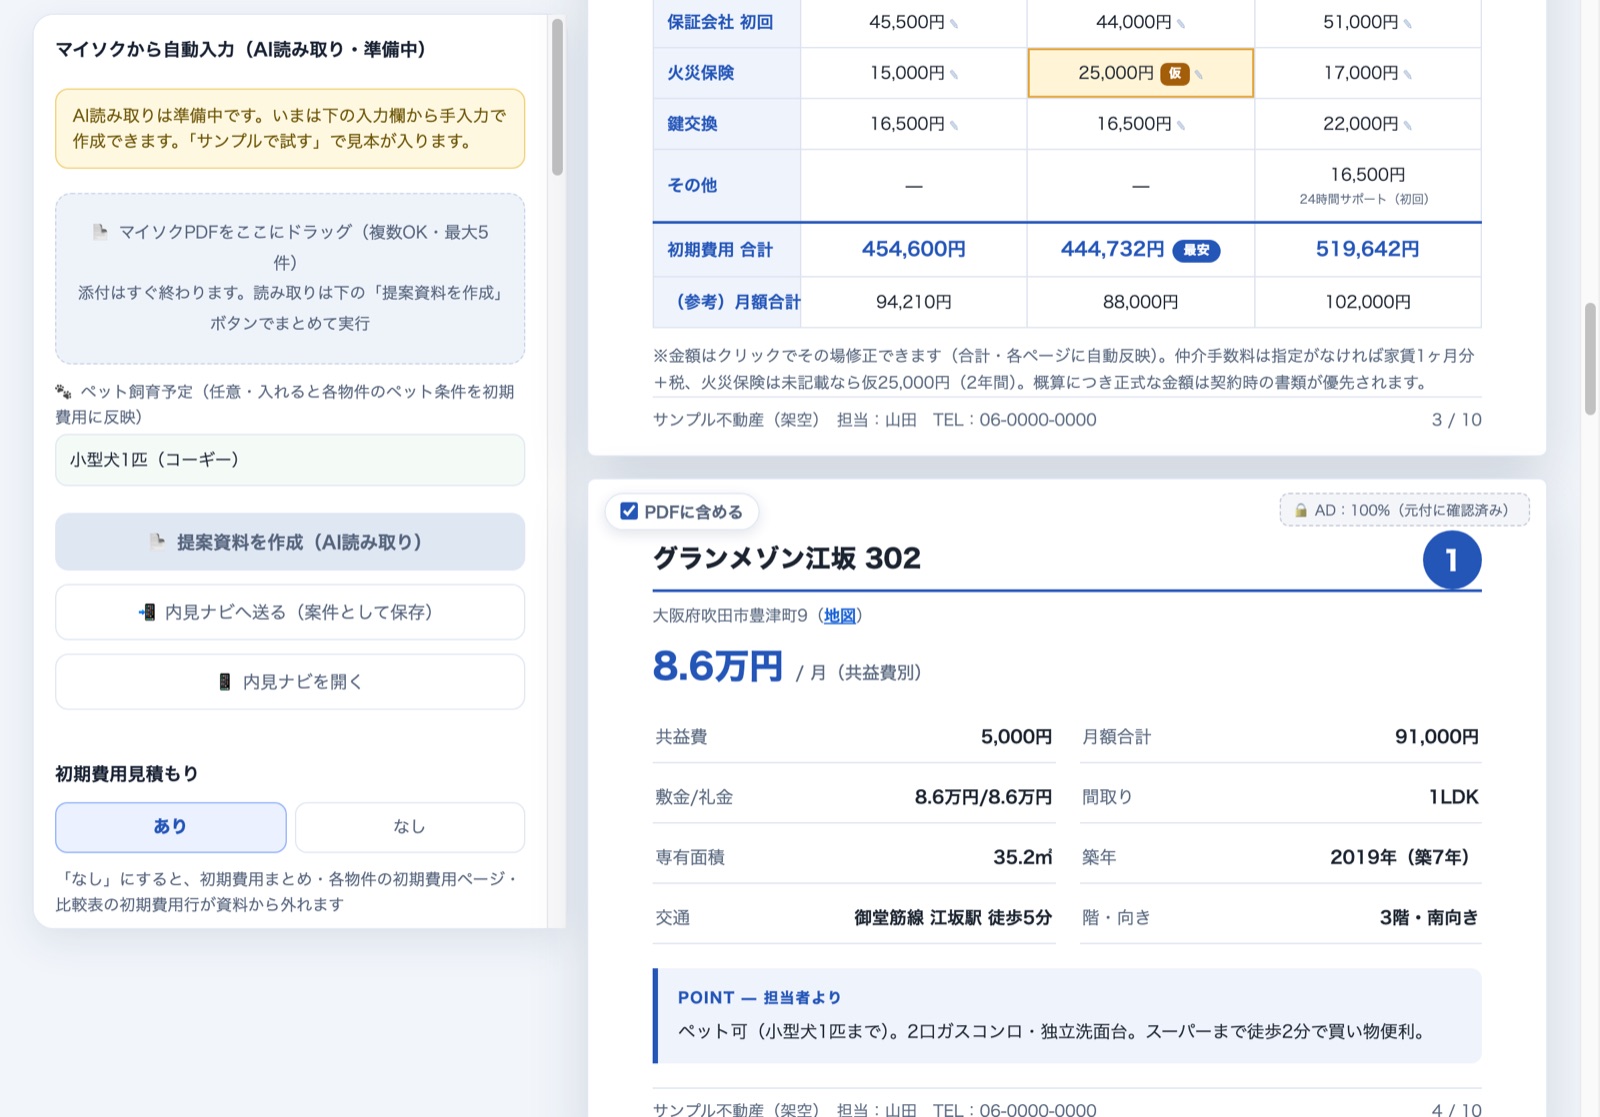This screenshot has height=1117, width=1600.
Task: Click the lowest total 444,732円
Action: coord(1113,249)
